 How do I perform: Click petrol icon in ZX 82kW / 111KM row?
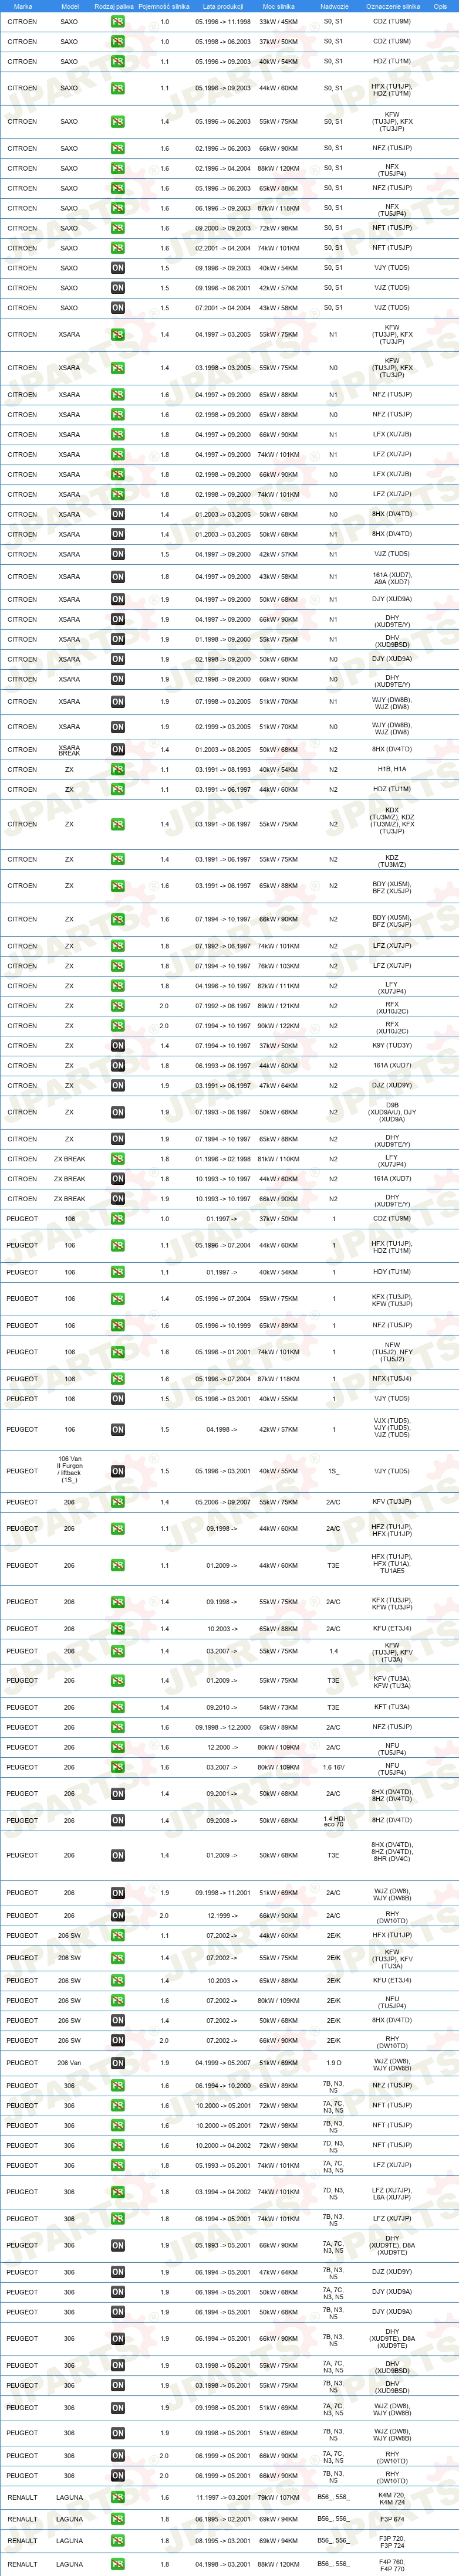(x=118, y=986)
